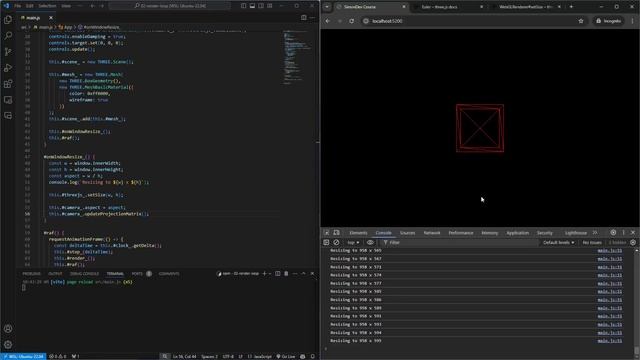Switch to the Debug Console panel tab
Viewport: 640px width, 360px height.
[84, 273]
